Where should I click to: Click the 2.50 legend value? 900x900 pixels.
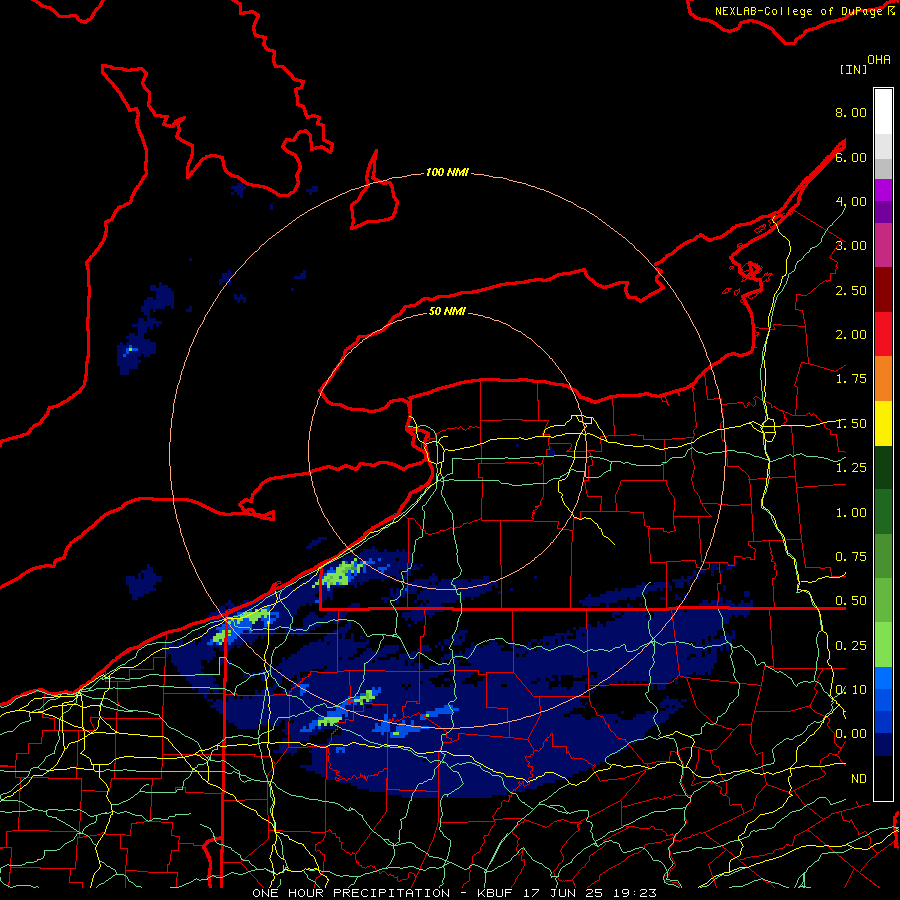(851, 290)
